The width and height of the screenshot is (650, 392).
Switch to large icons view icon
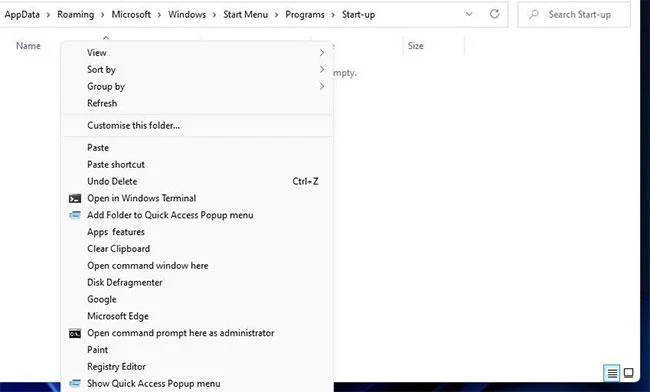pyautogui.click(x=628, y=373)
